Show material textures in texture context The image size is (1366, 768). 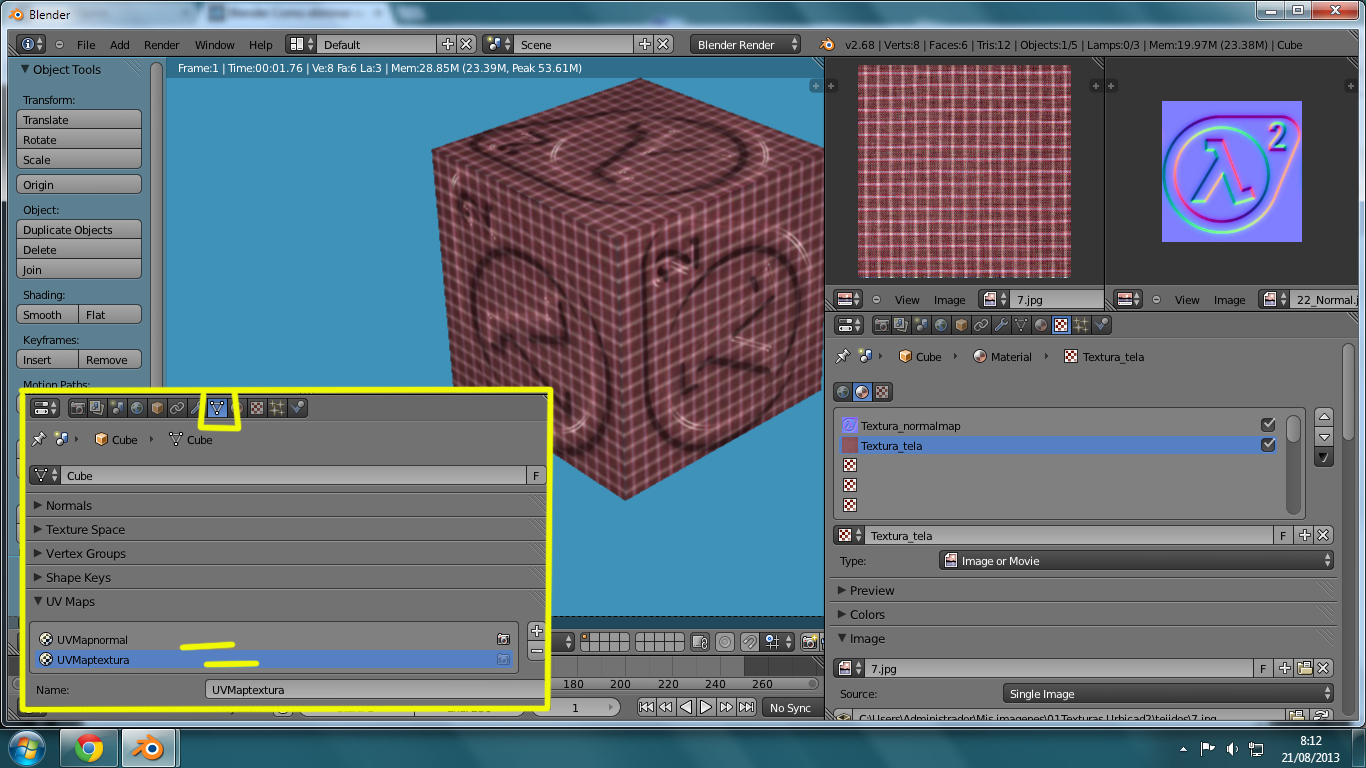862,392
